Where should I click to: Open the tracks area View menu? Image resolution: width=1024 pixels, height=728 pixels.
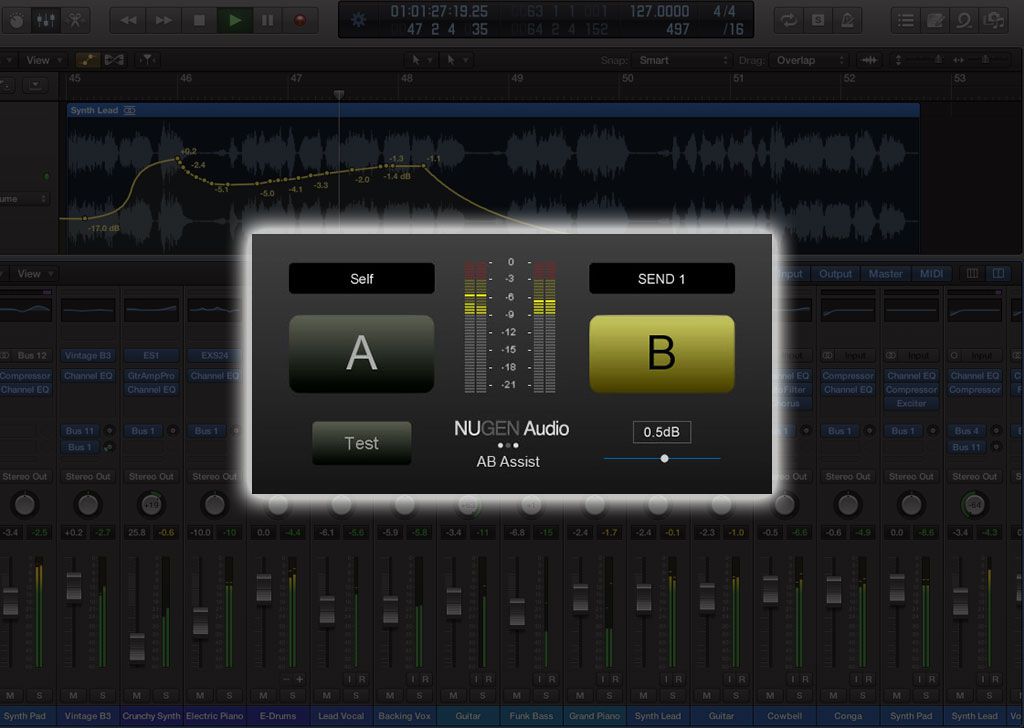tap(43, 60)
